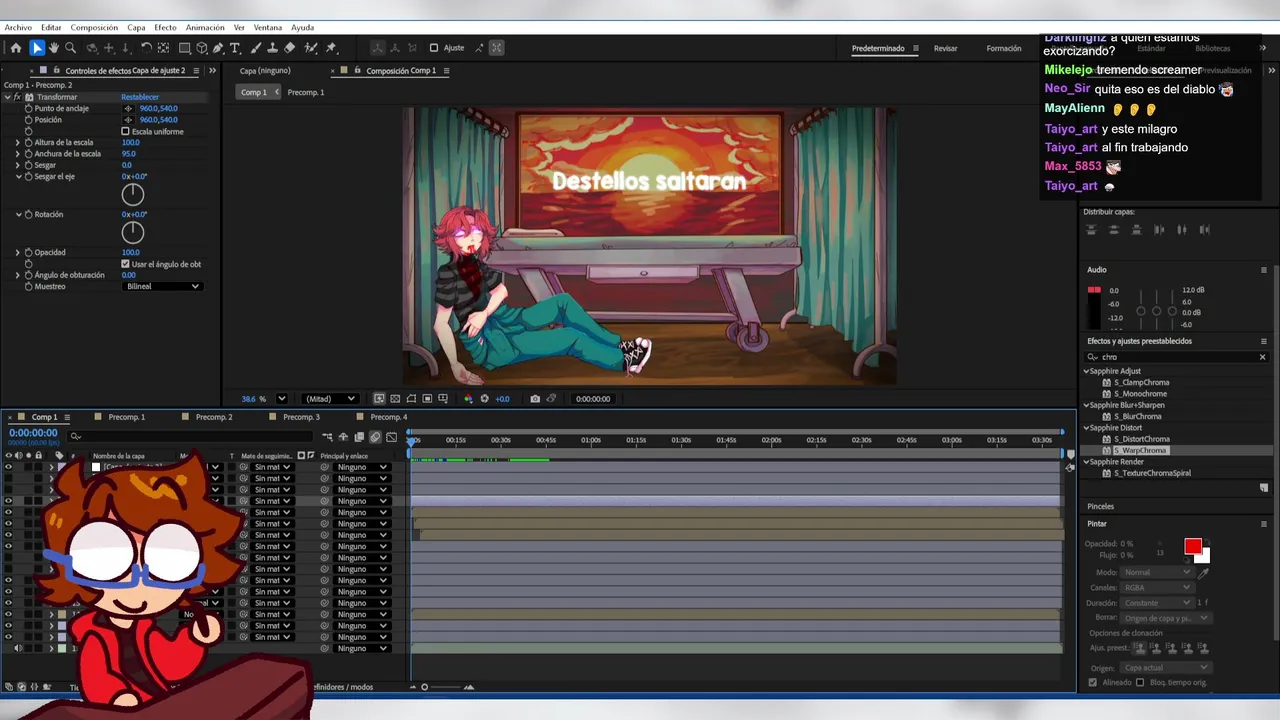Image resolution: width=1280 pixels, height=720 pixels.
Task: Collapse the Sapphire Adjust category
Action: 1087,371
